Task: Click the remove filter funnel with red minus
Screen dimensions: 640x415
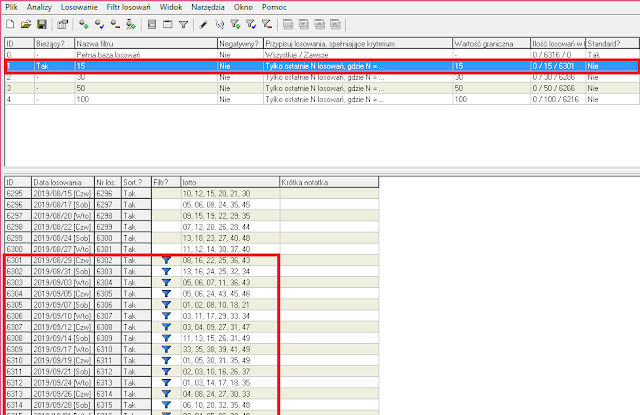Action: (x=267, y=24)
